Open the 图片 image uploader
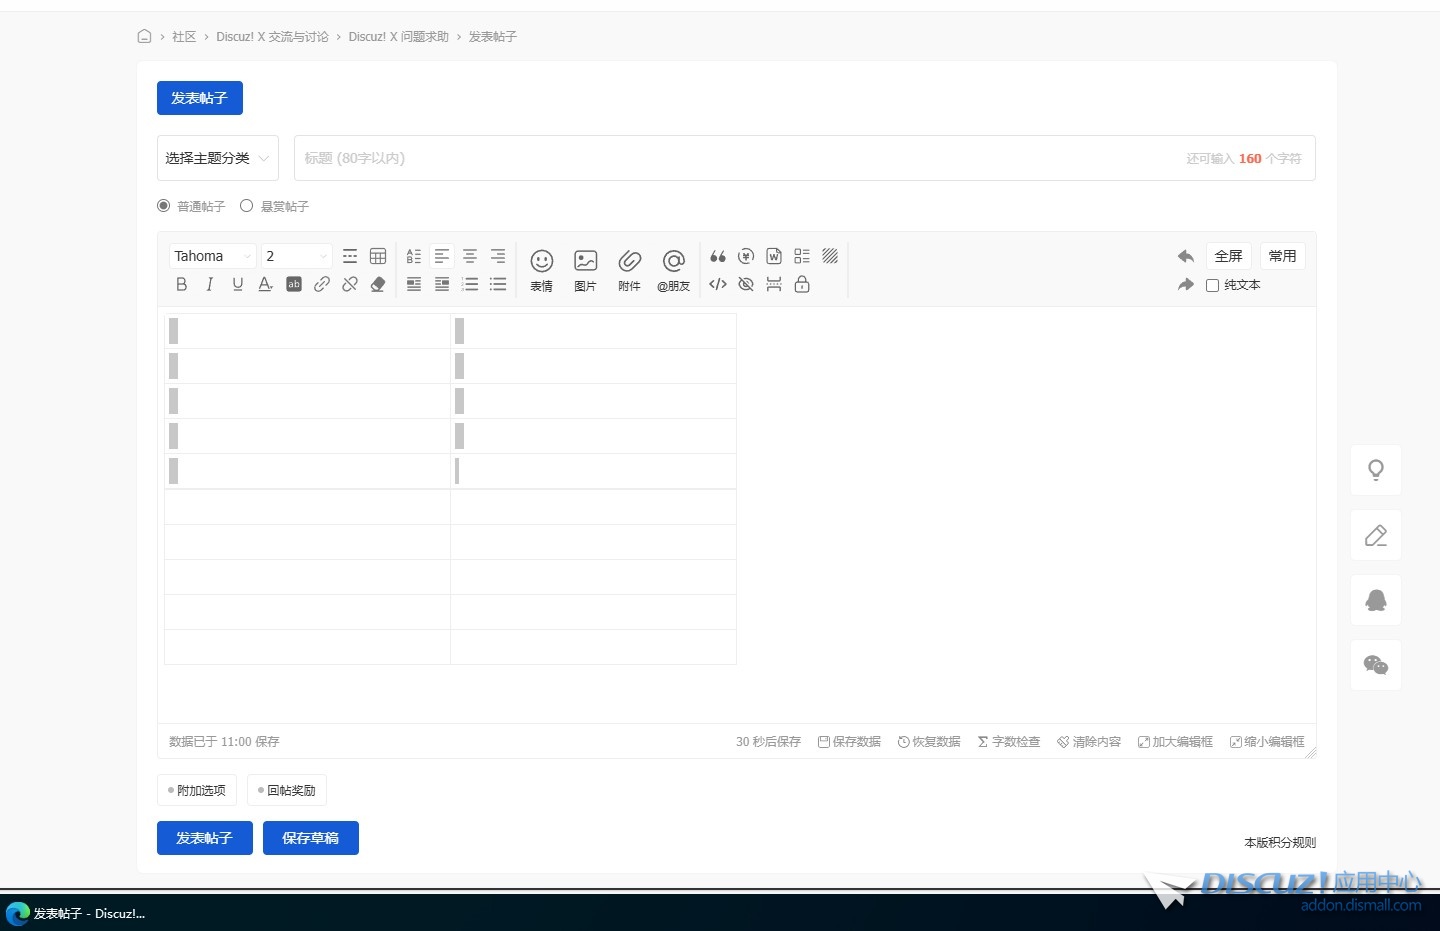Screen dimensions: 1440x931 tap(585, 270)
